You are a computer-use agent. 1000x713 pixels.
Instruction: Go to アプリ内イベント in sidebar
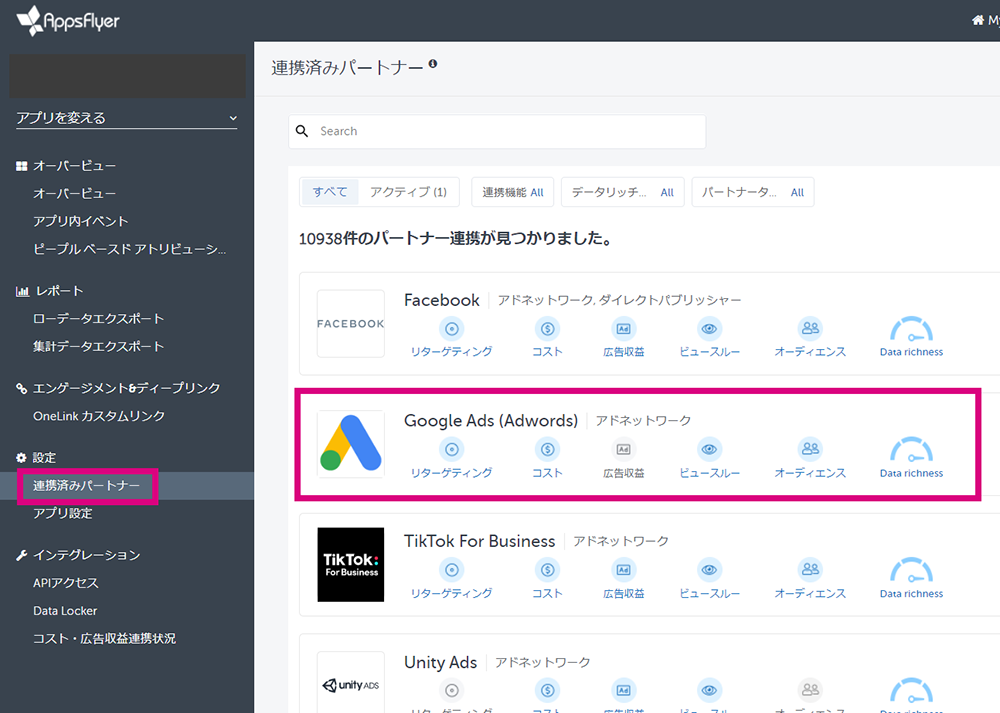coord(81,221)
